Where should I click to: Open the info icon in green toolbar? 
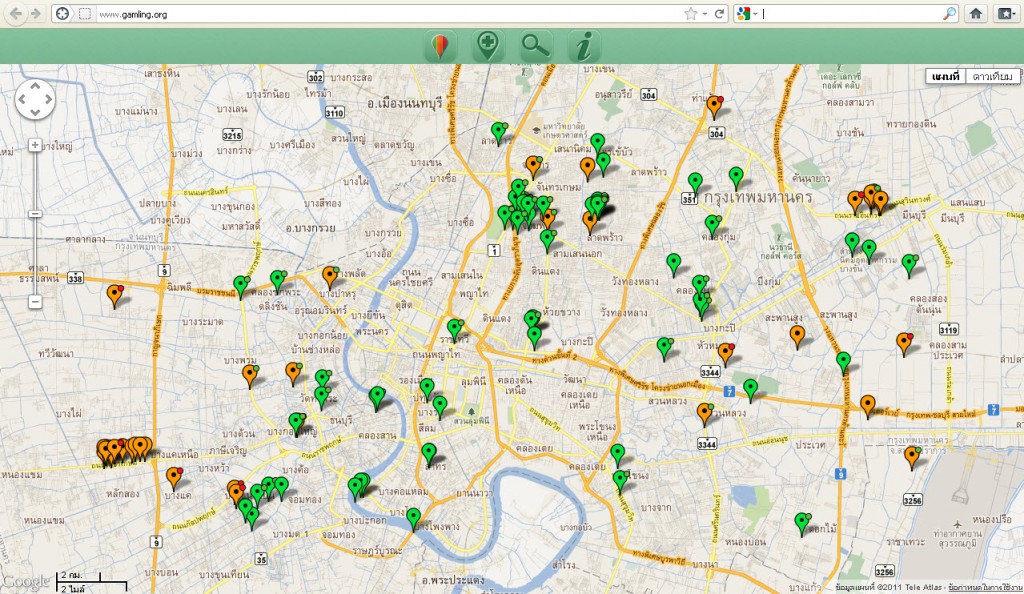pos(585,46)
